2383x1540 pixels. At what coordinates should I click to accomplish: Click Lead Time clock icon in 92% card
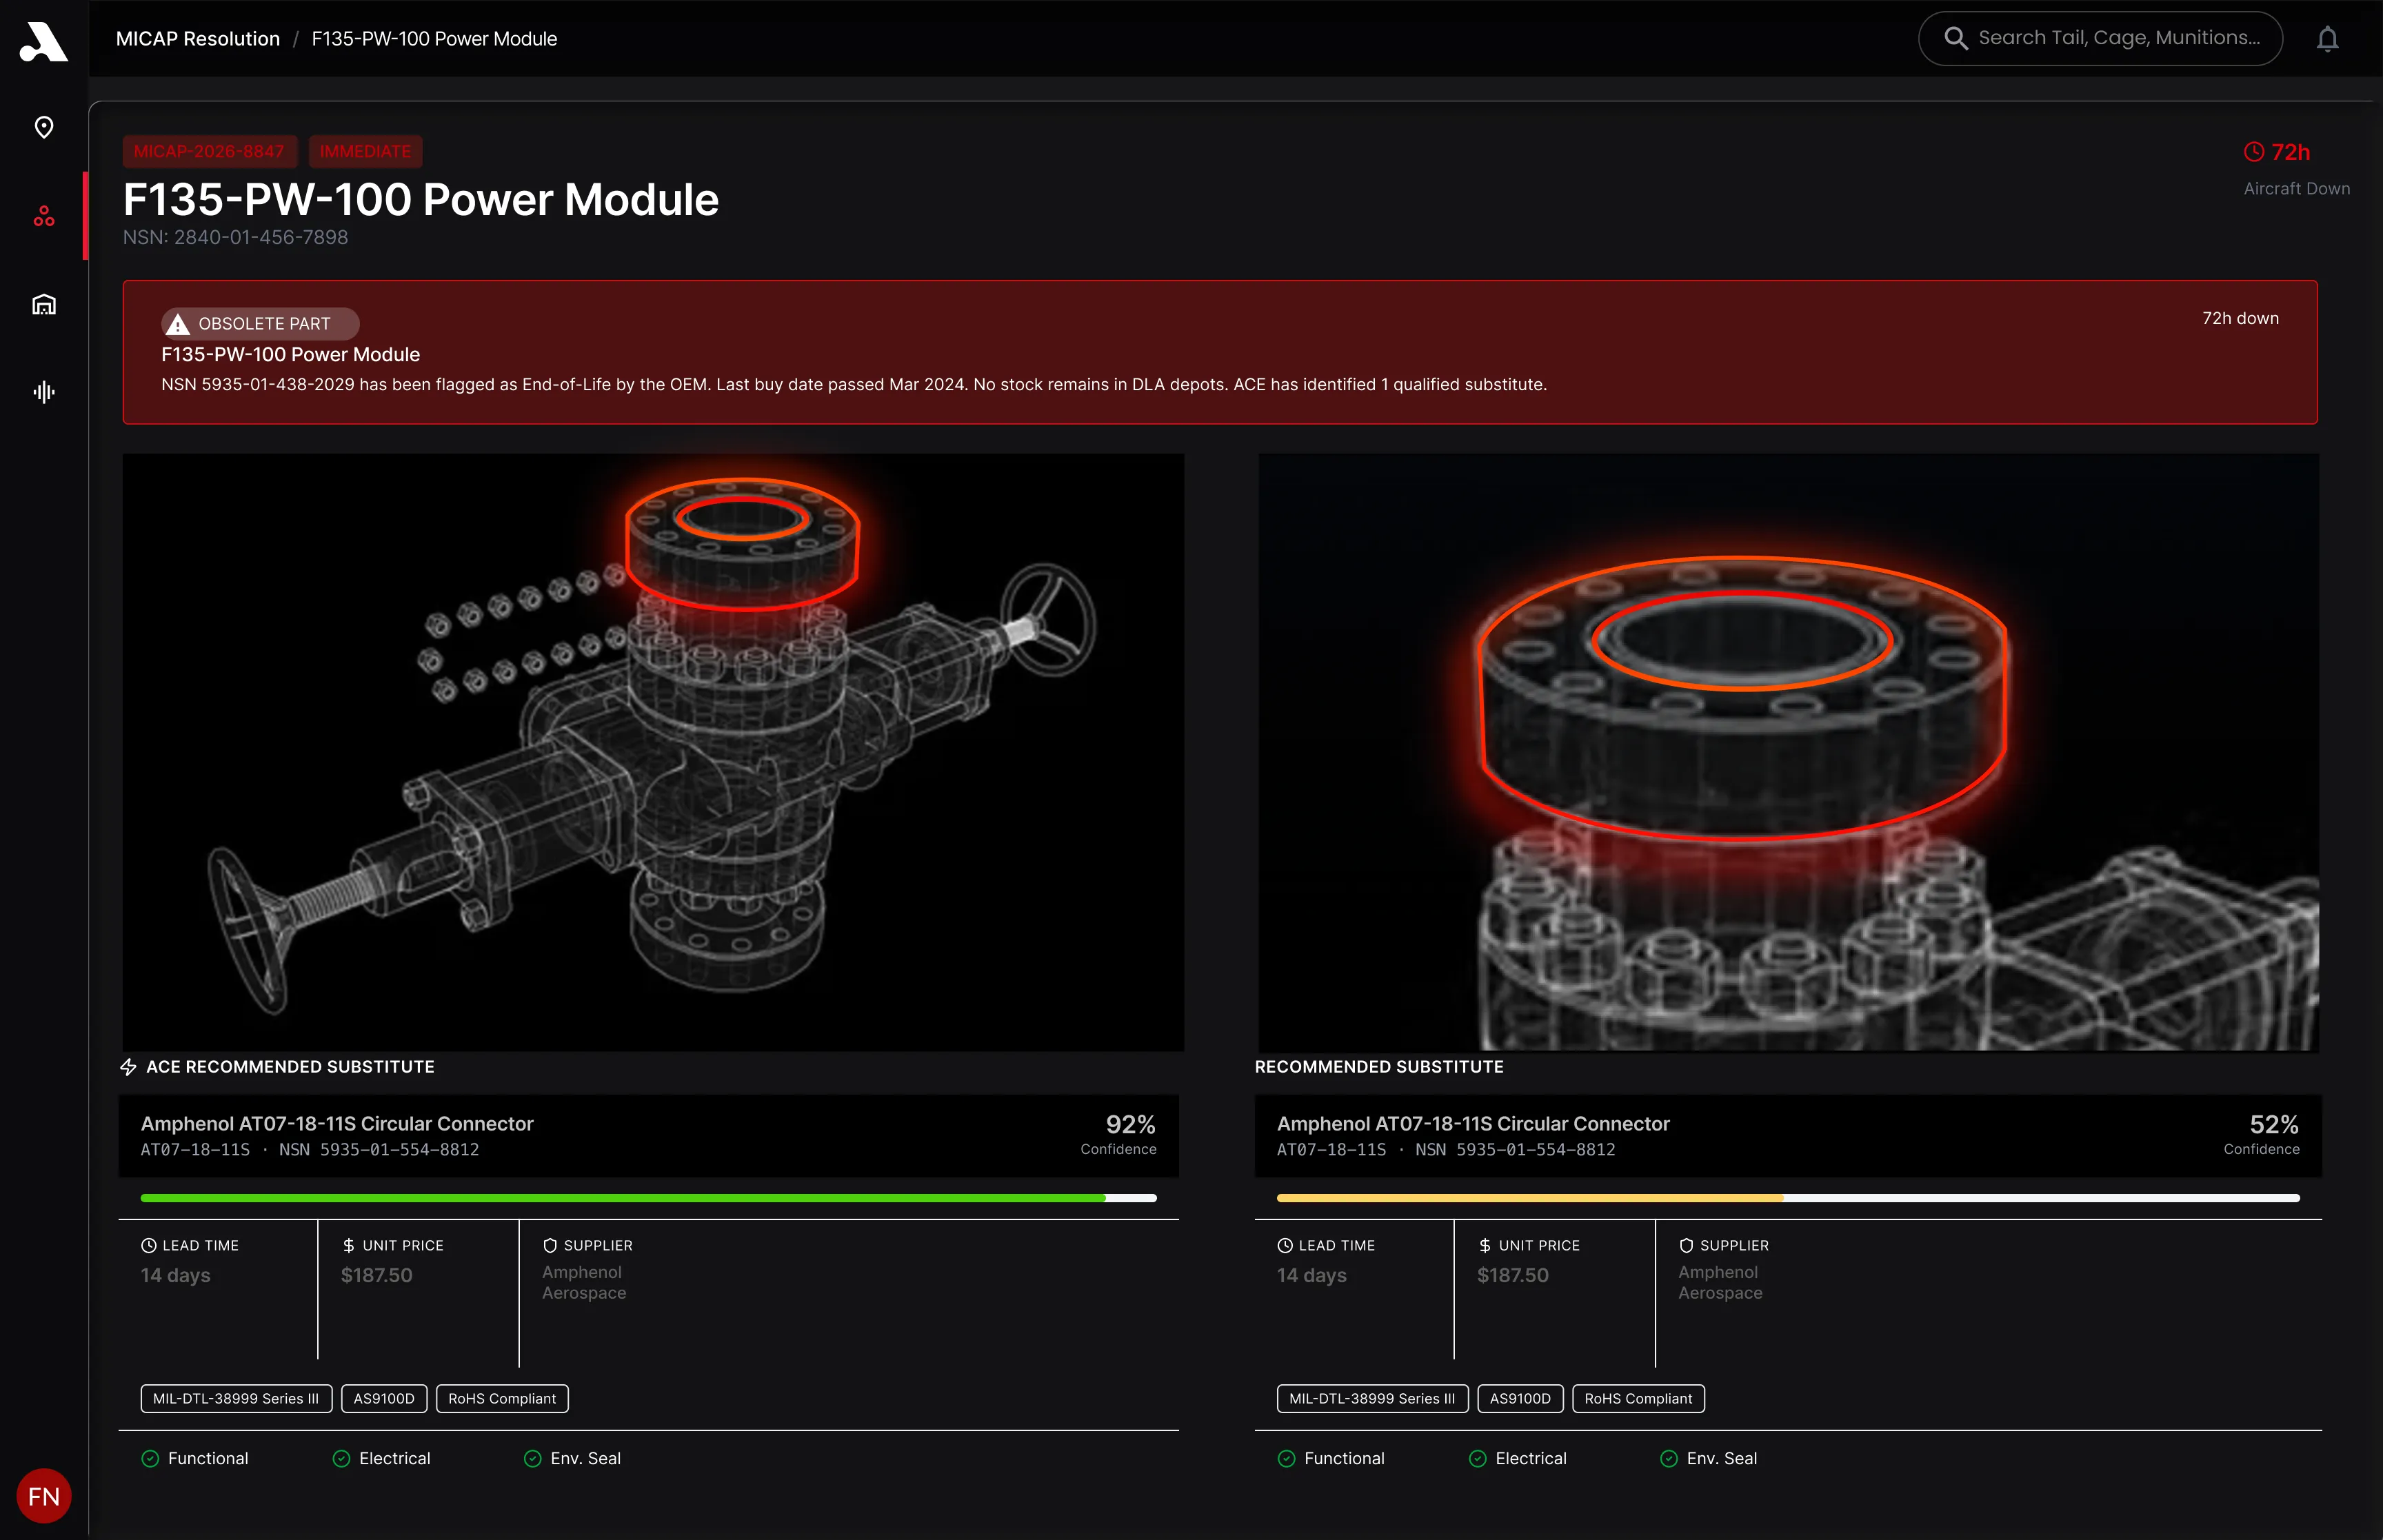(x=149, y=1246)
